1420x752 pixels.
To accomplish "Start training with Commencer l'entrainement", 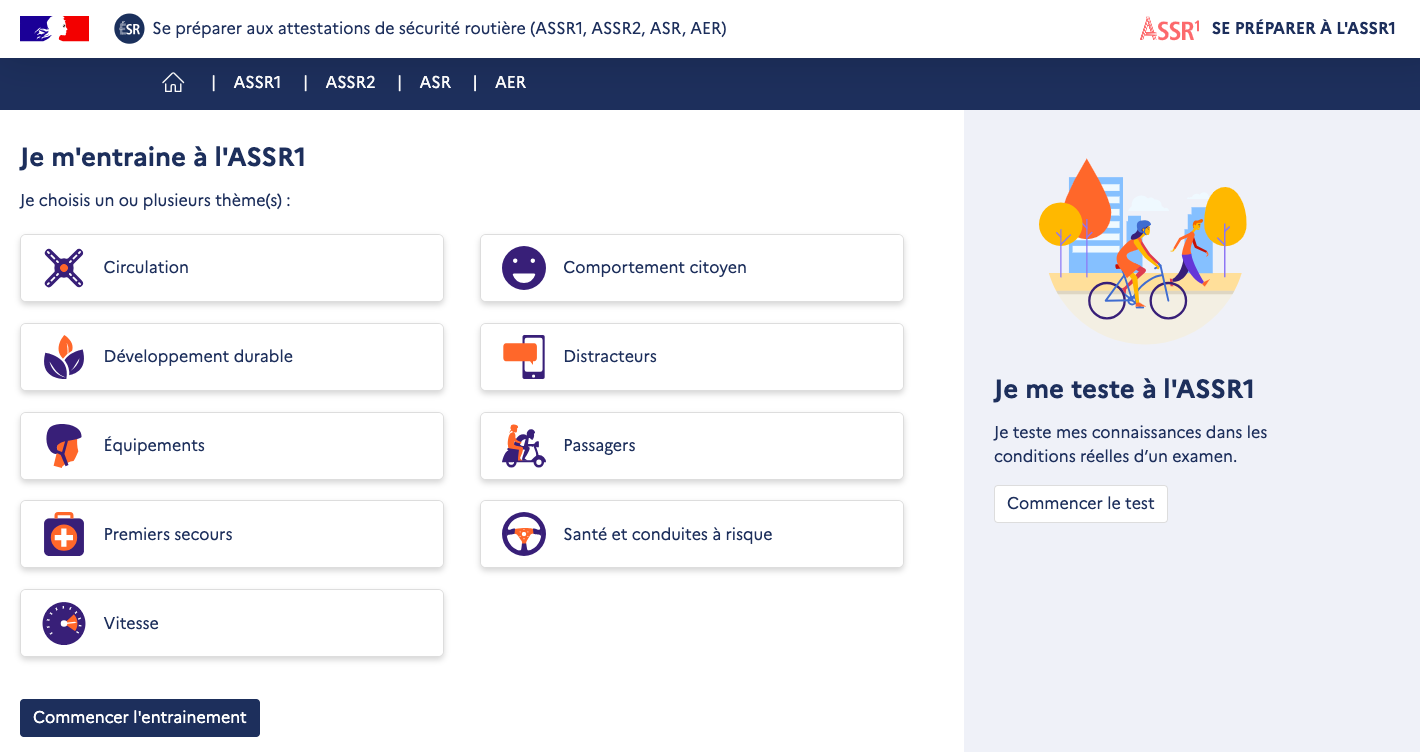I will [x=140, y=718].
